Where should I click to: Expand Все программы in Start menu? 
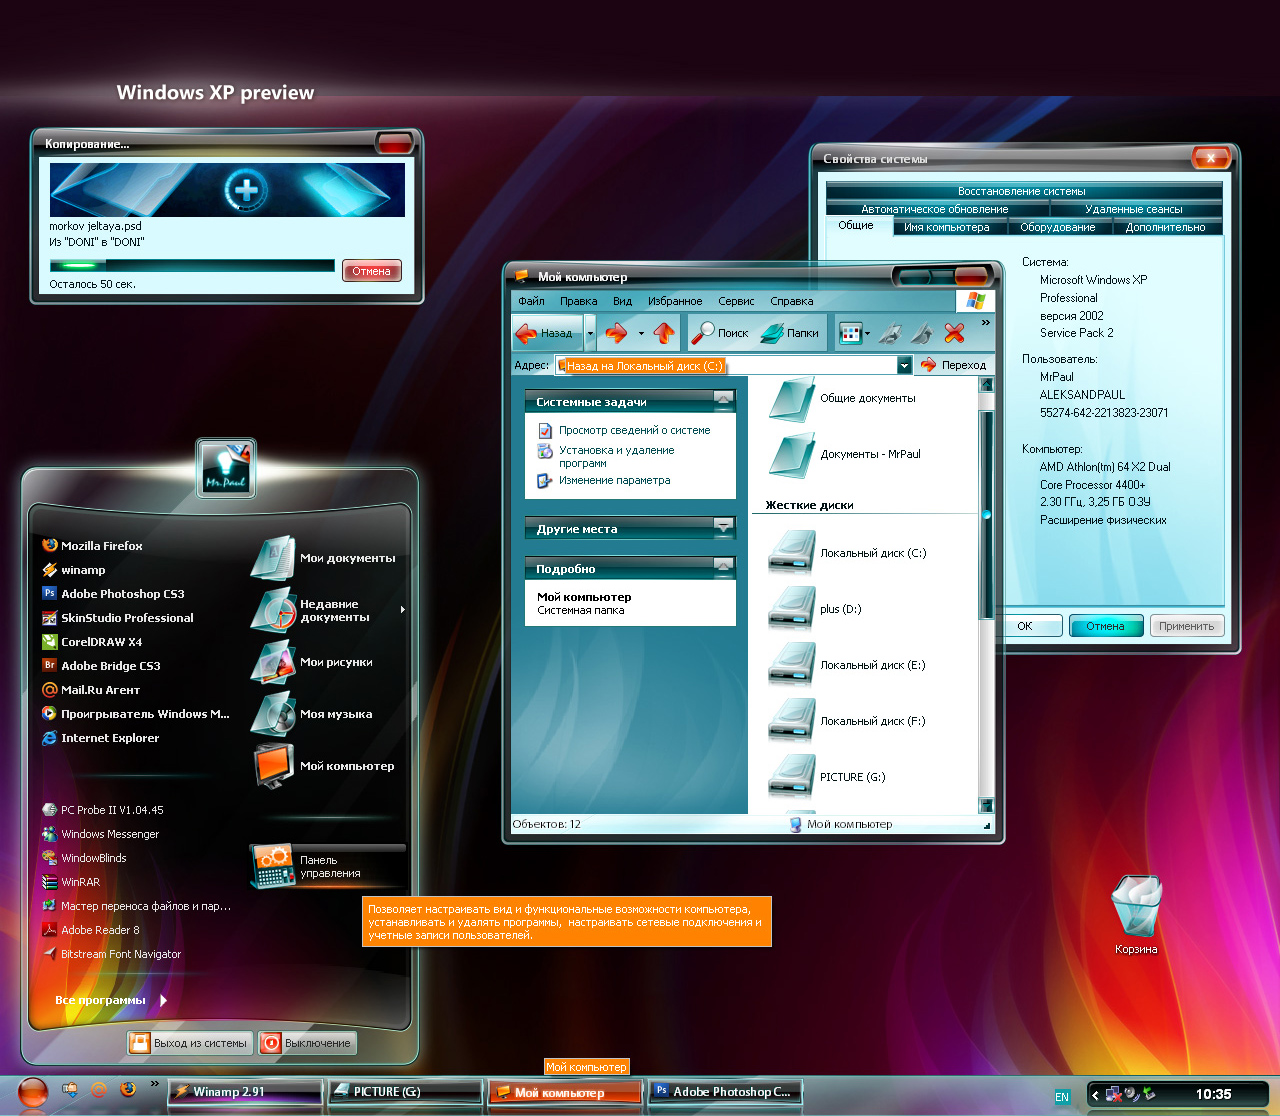coord(111,1000)
